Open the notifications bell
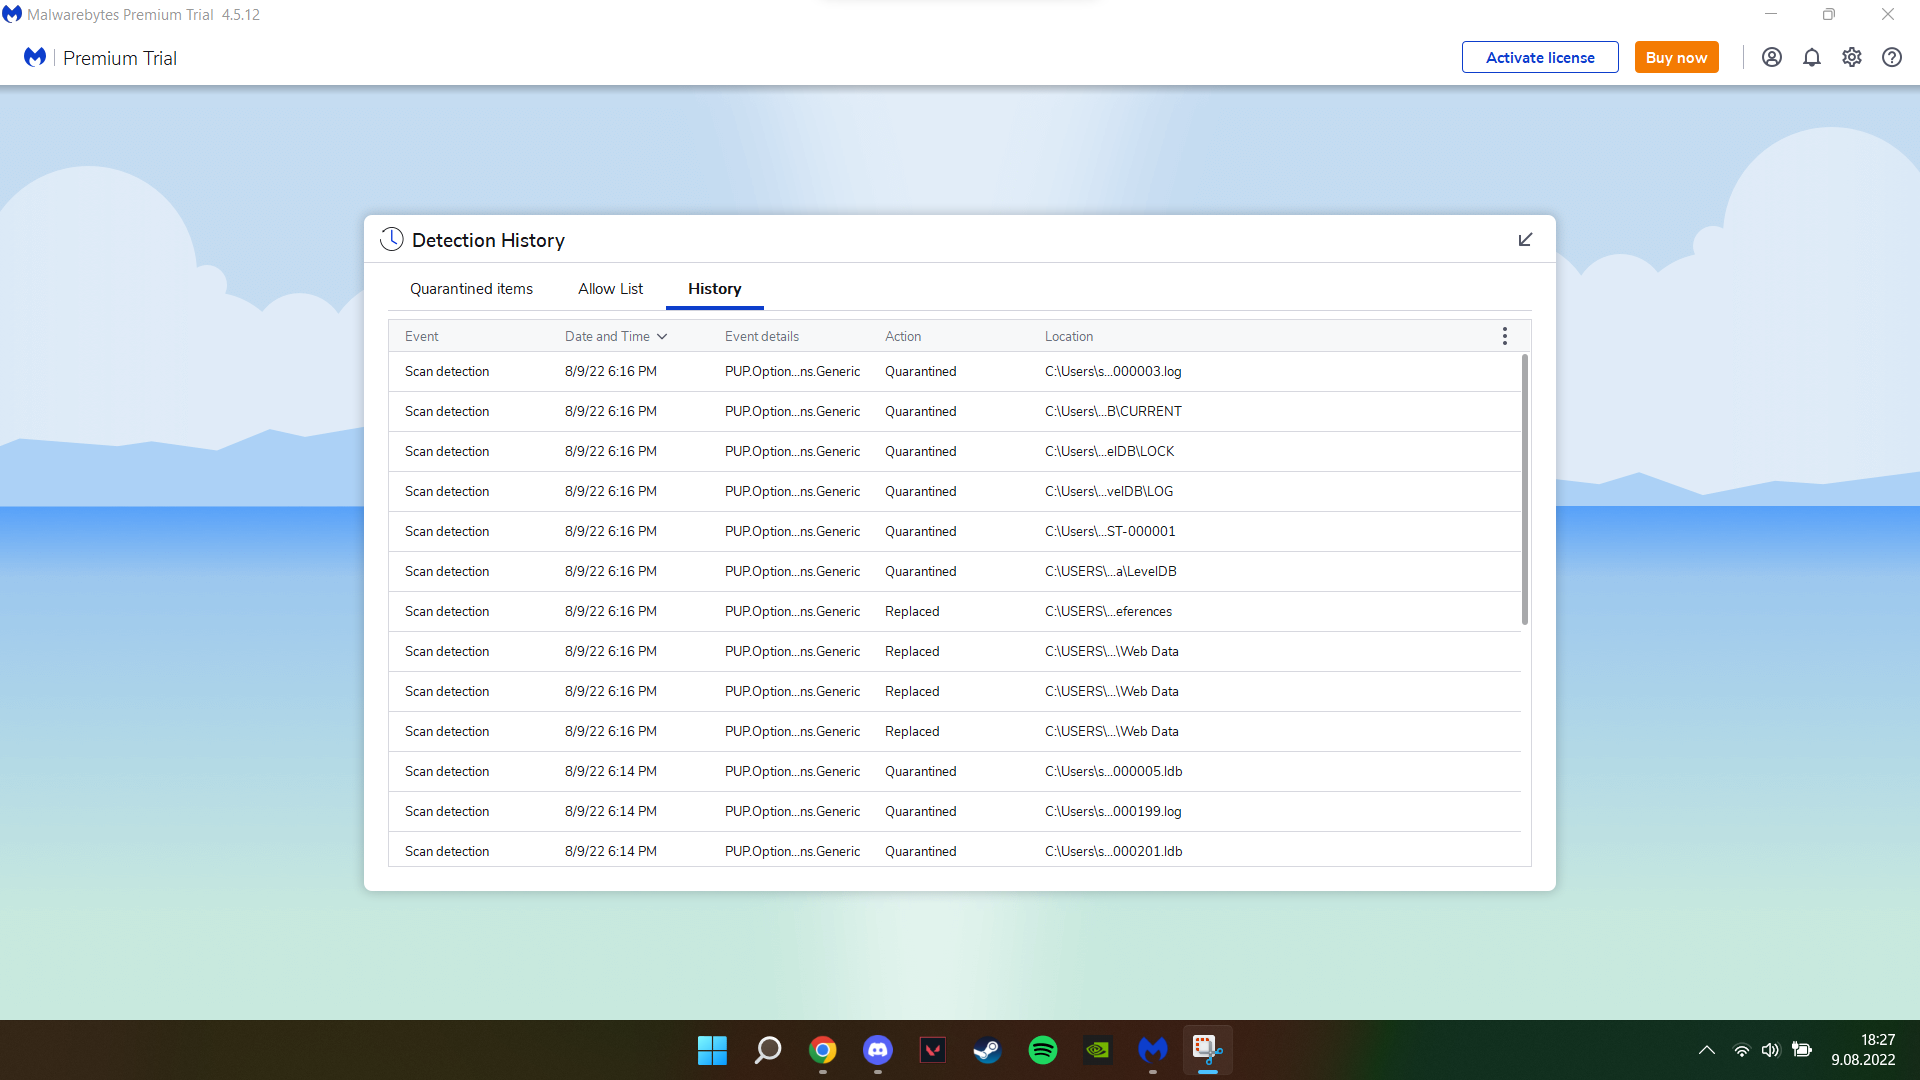The image size is (1920, 1080). 1812,57
